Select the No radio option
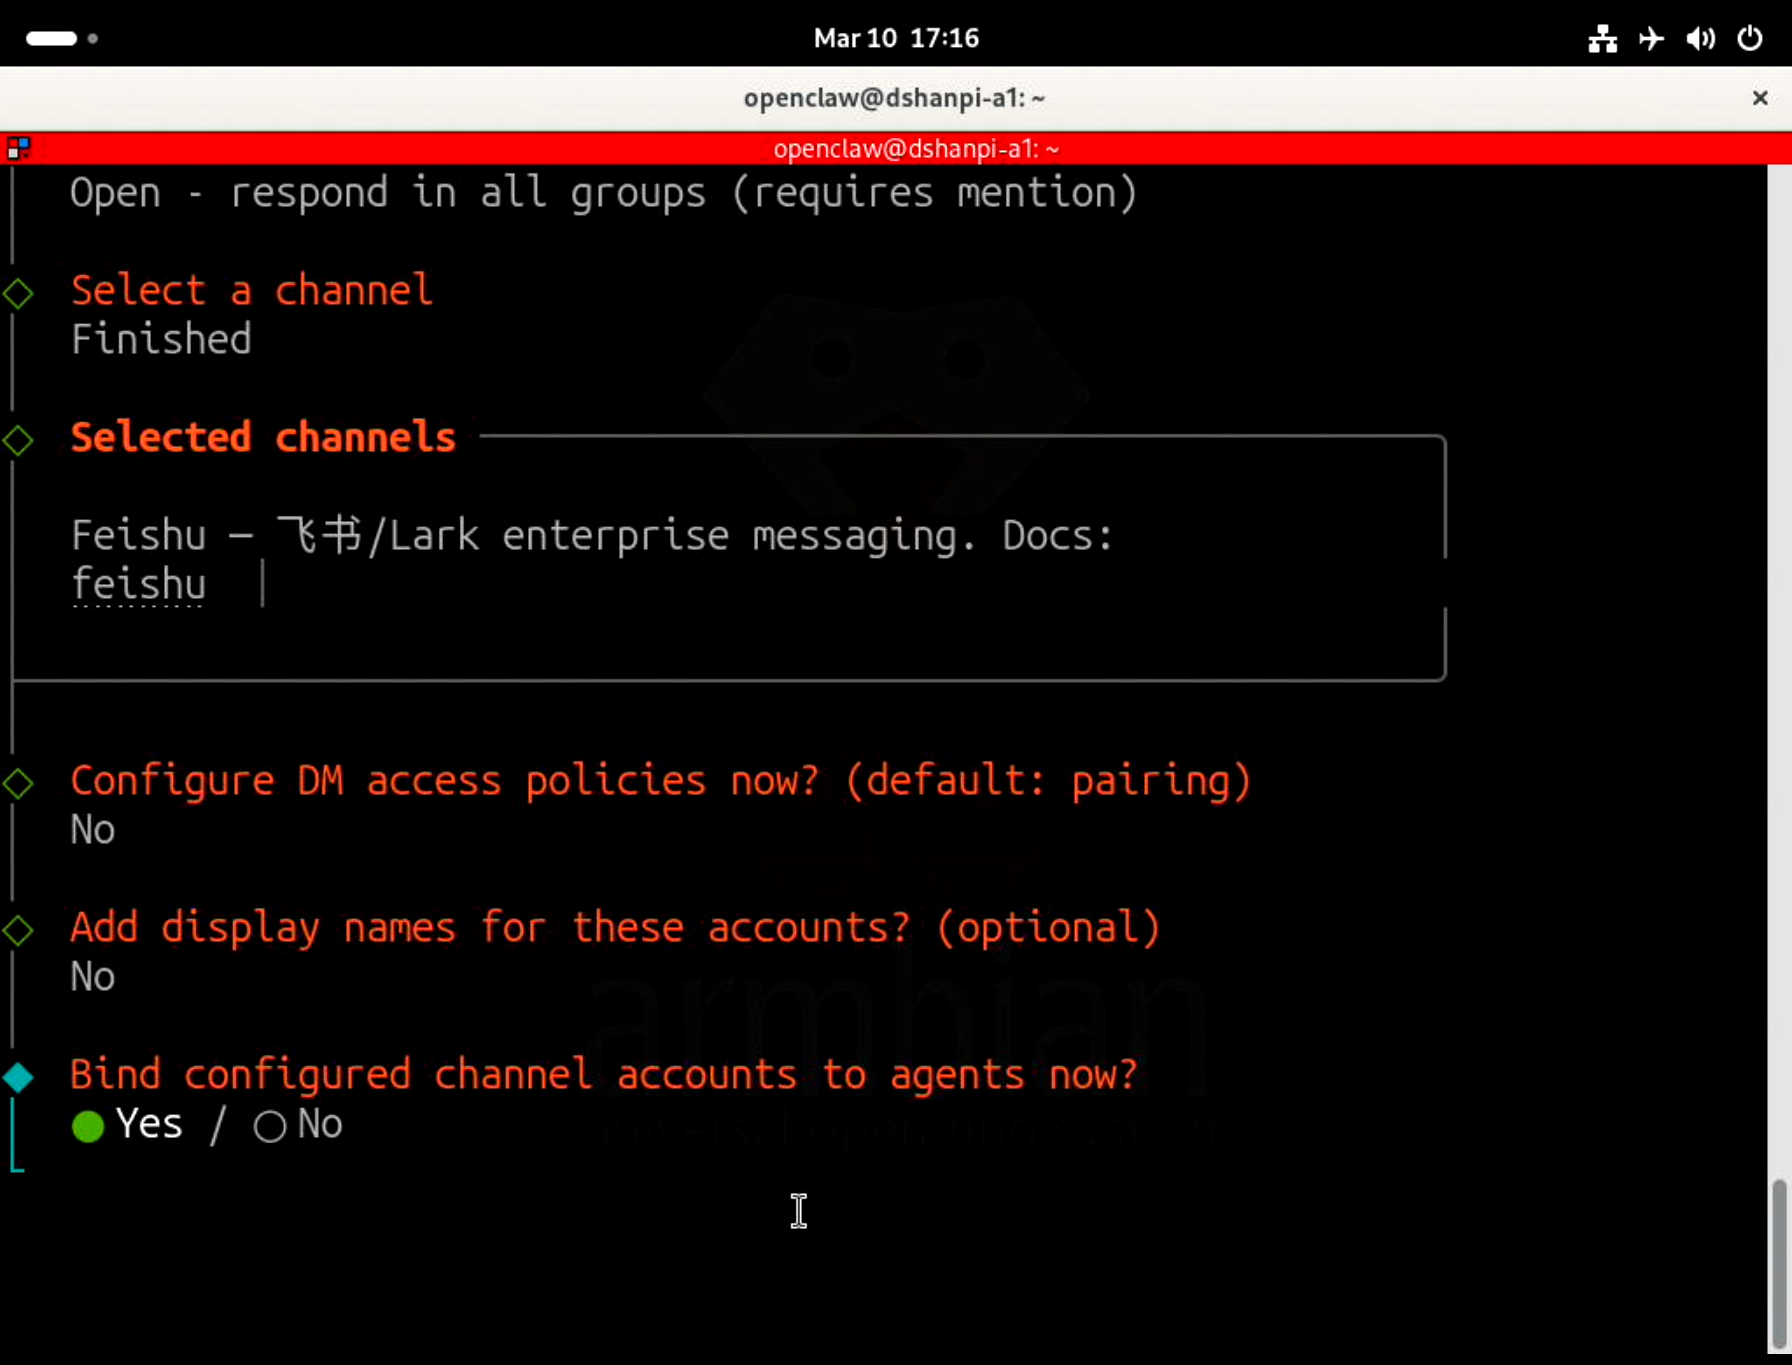 (x=269, y=1126)
